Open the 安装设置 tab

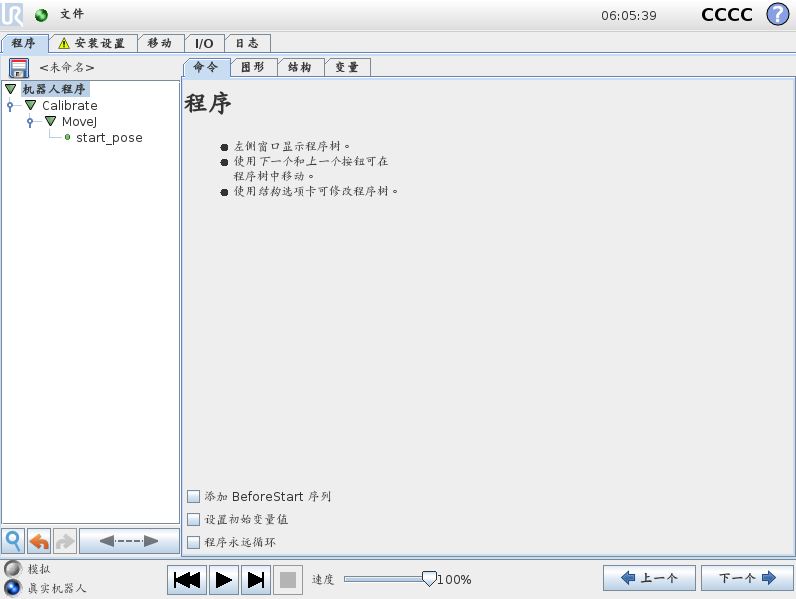(x=93, y=44)
